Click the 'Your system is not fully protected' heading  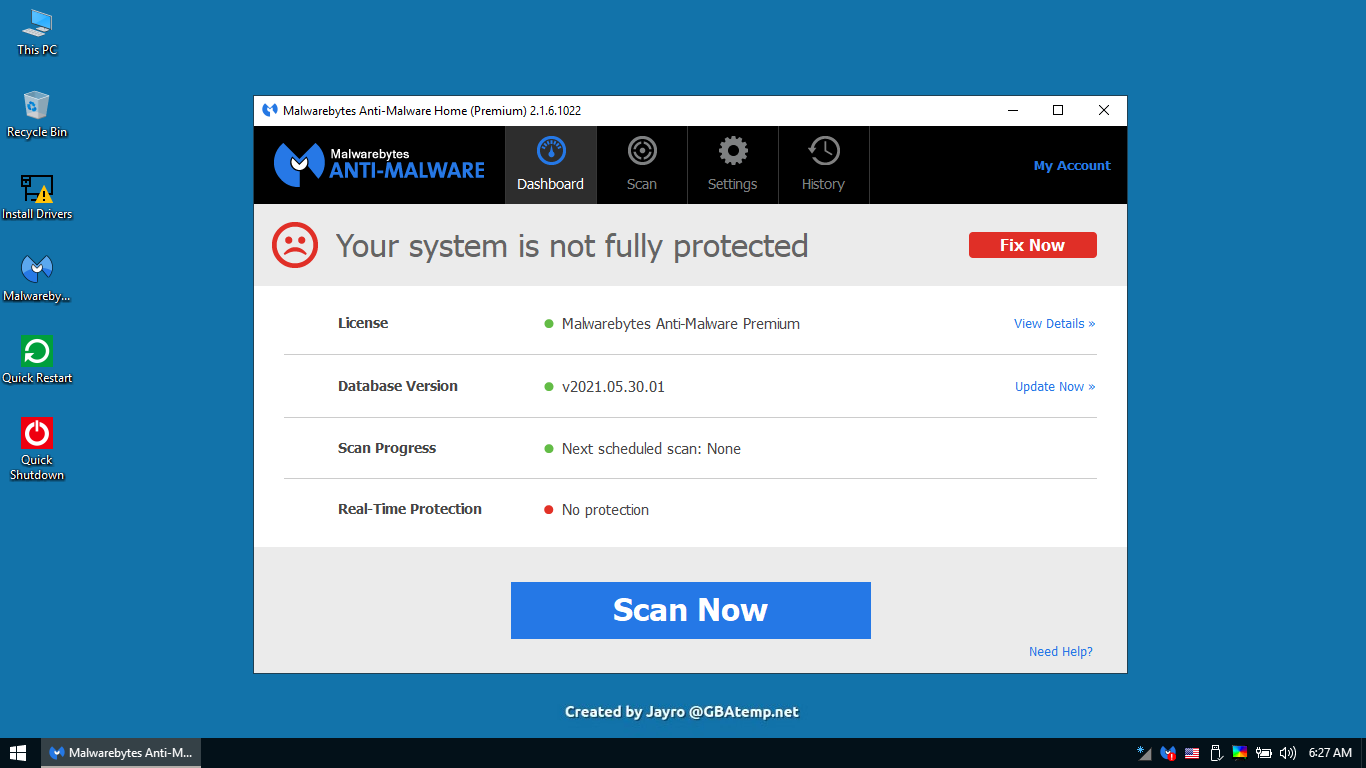(572, 246)
